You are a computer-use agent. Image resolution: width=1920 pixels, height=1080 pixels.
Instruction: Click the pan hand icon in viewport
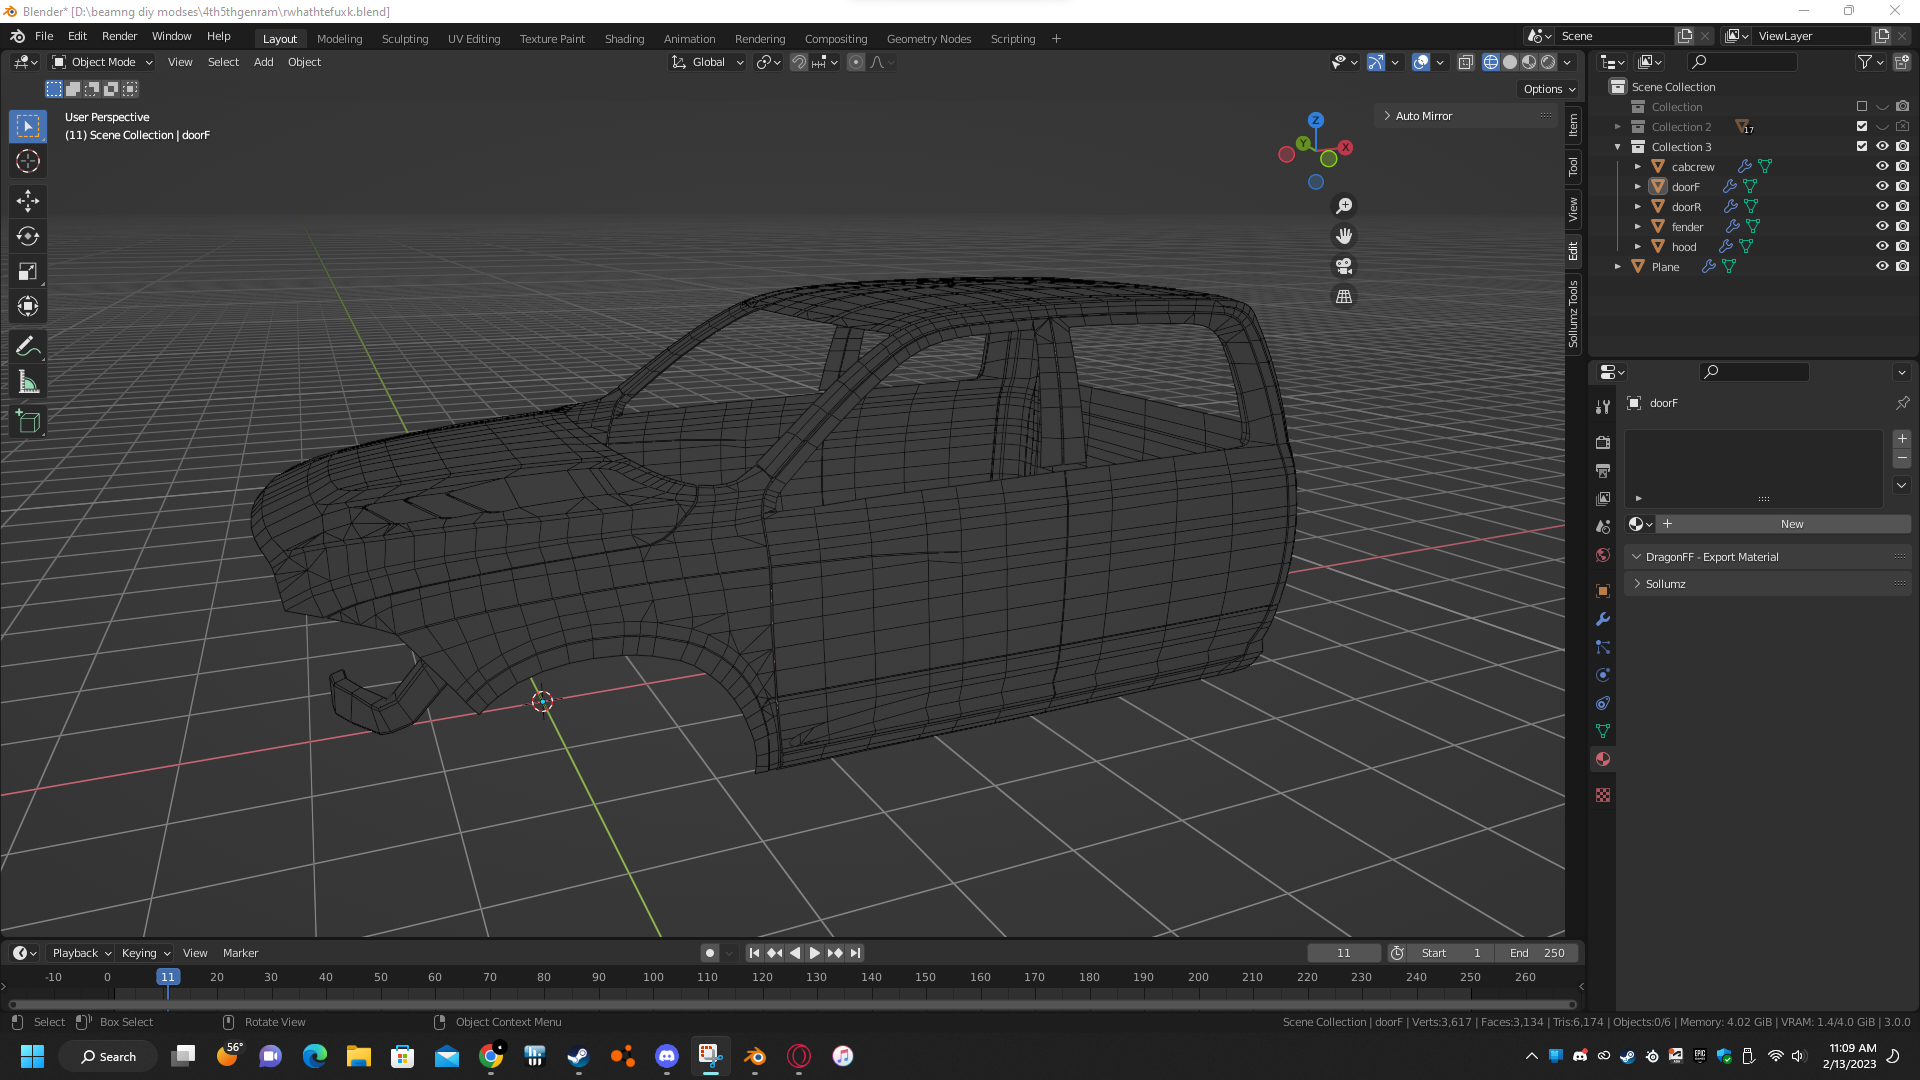1344,236
